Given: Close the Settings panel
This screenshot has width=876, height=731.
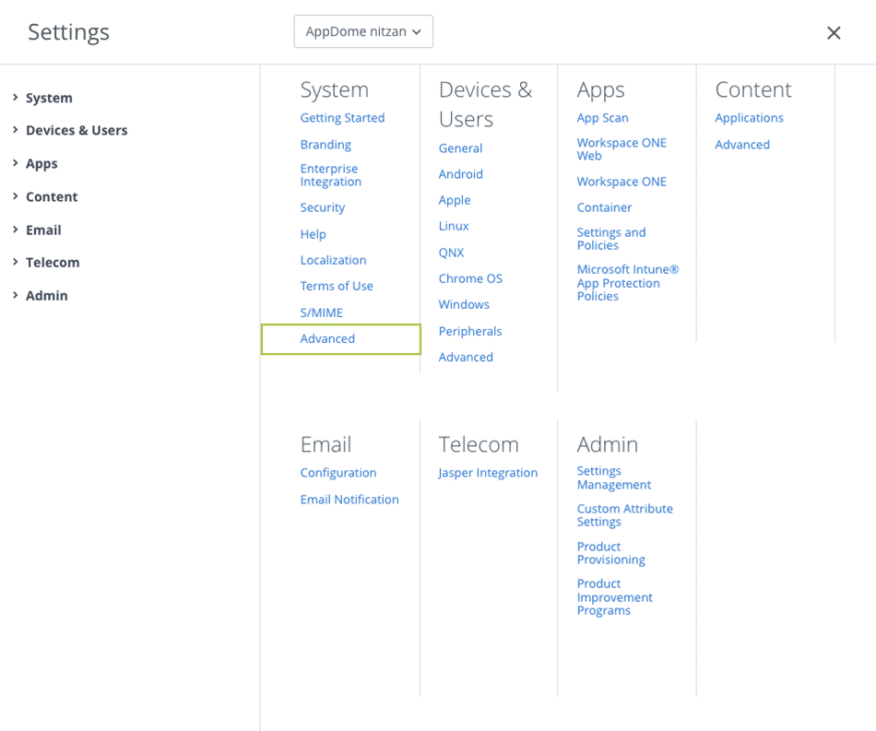Looking at the screenshot, I should (834, 31).
